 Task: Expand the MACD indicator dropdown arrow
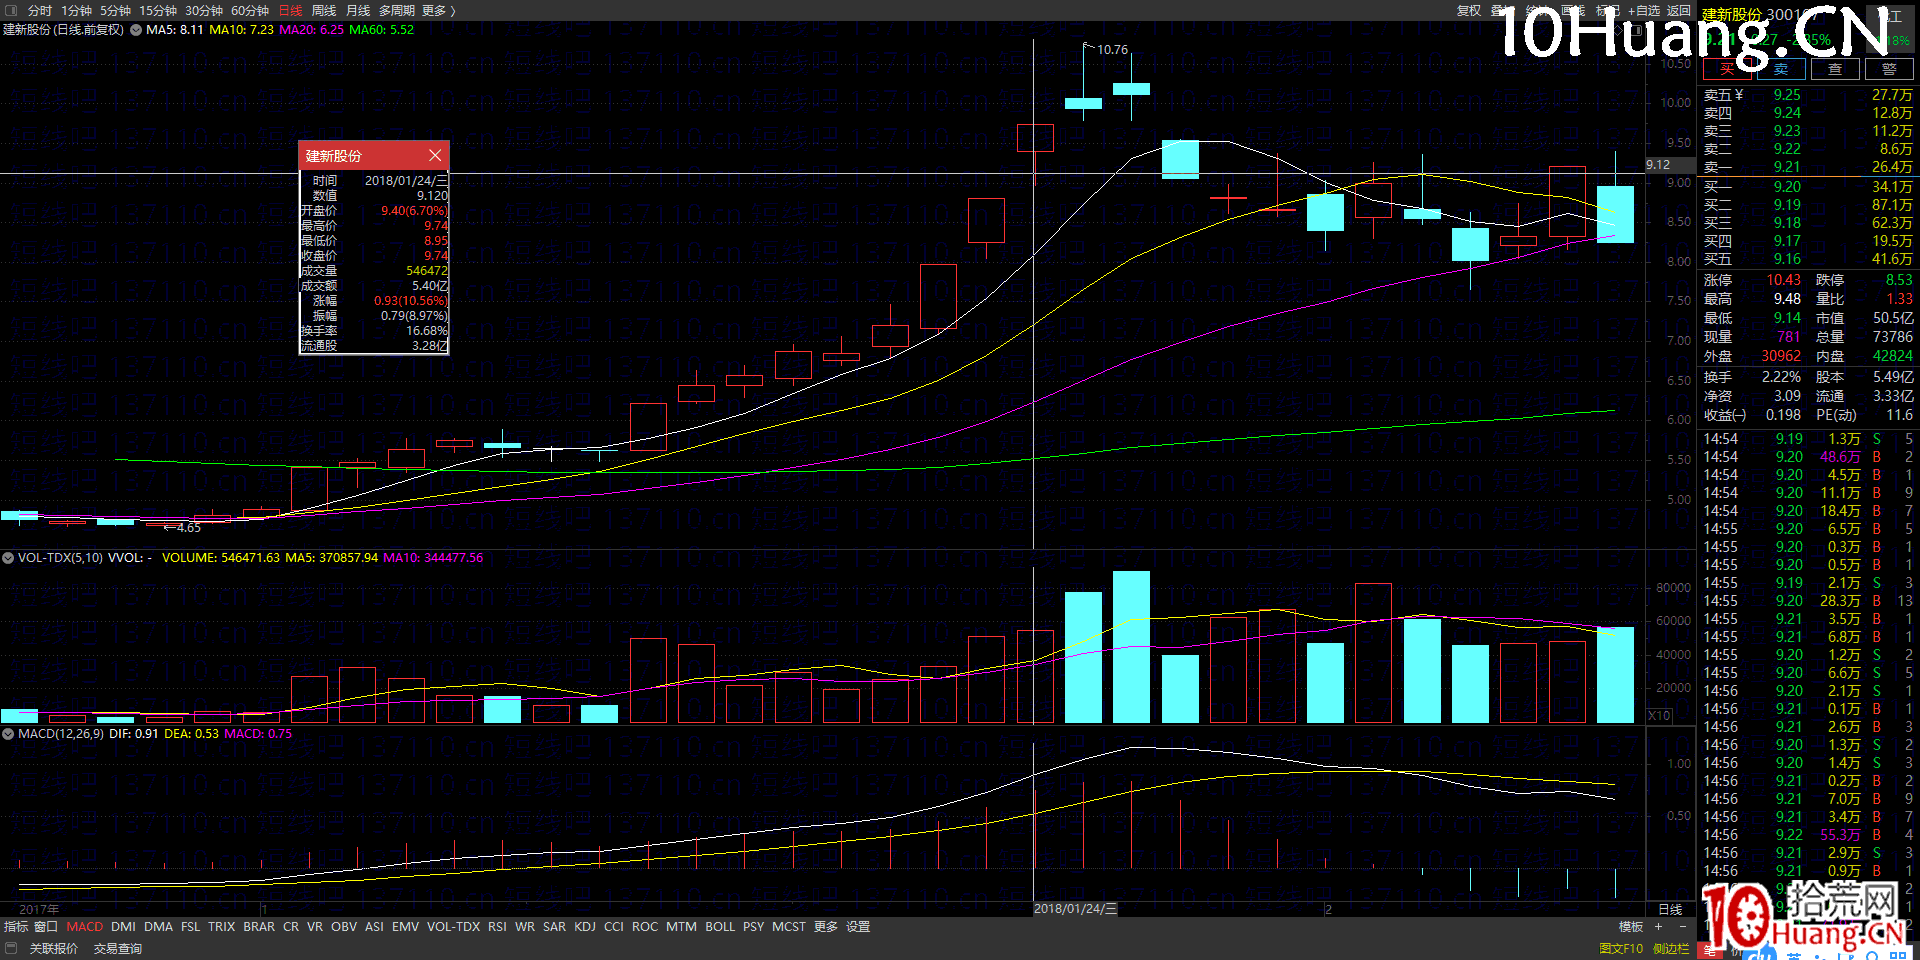click(x=8, y=734)
